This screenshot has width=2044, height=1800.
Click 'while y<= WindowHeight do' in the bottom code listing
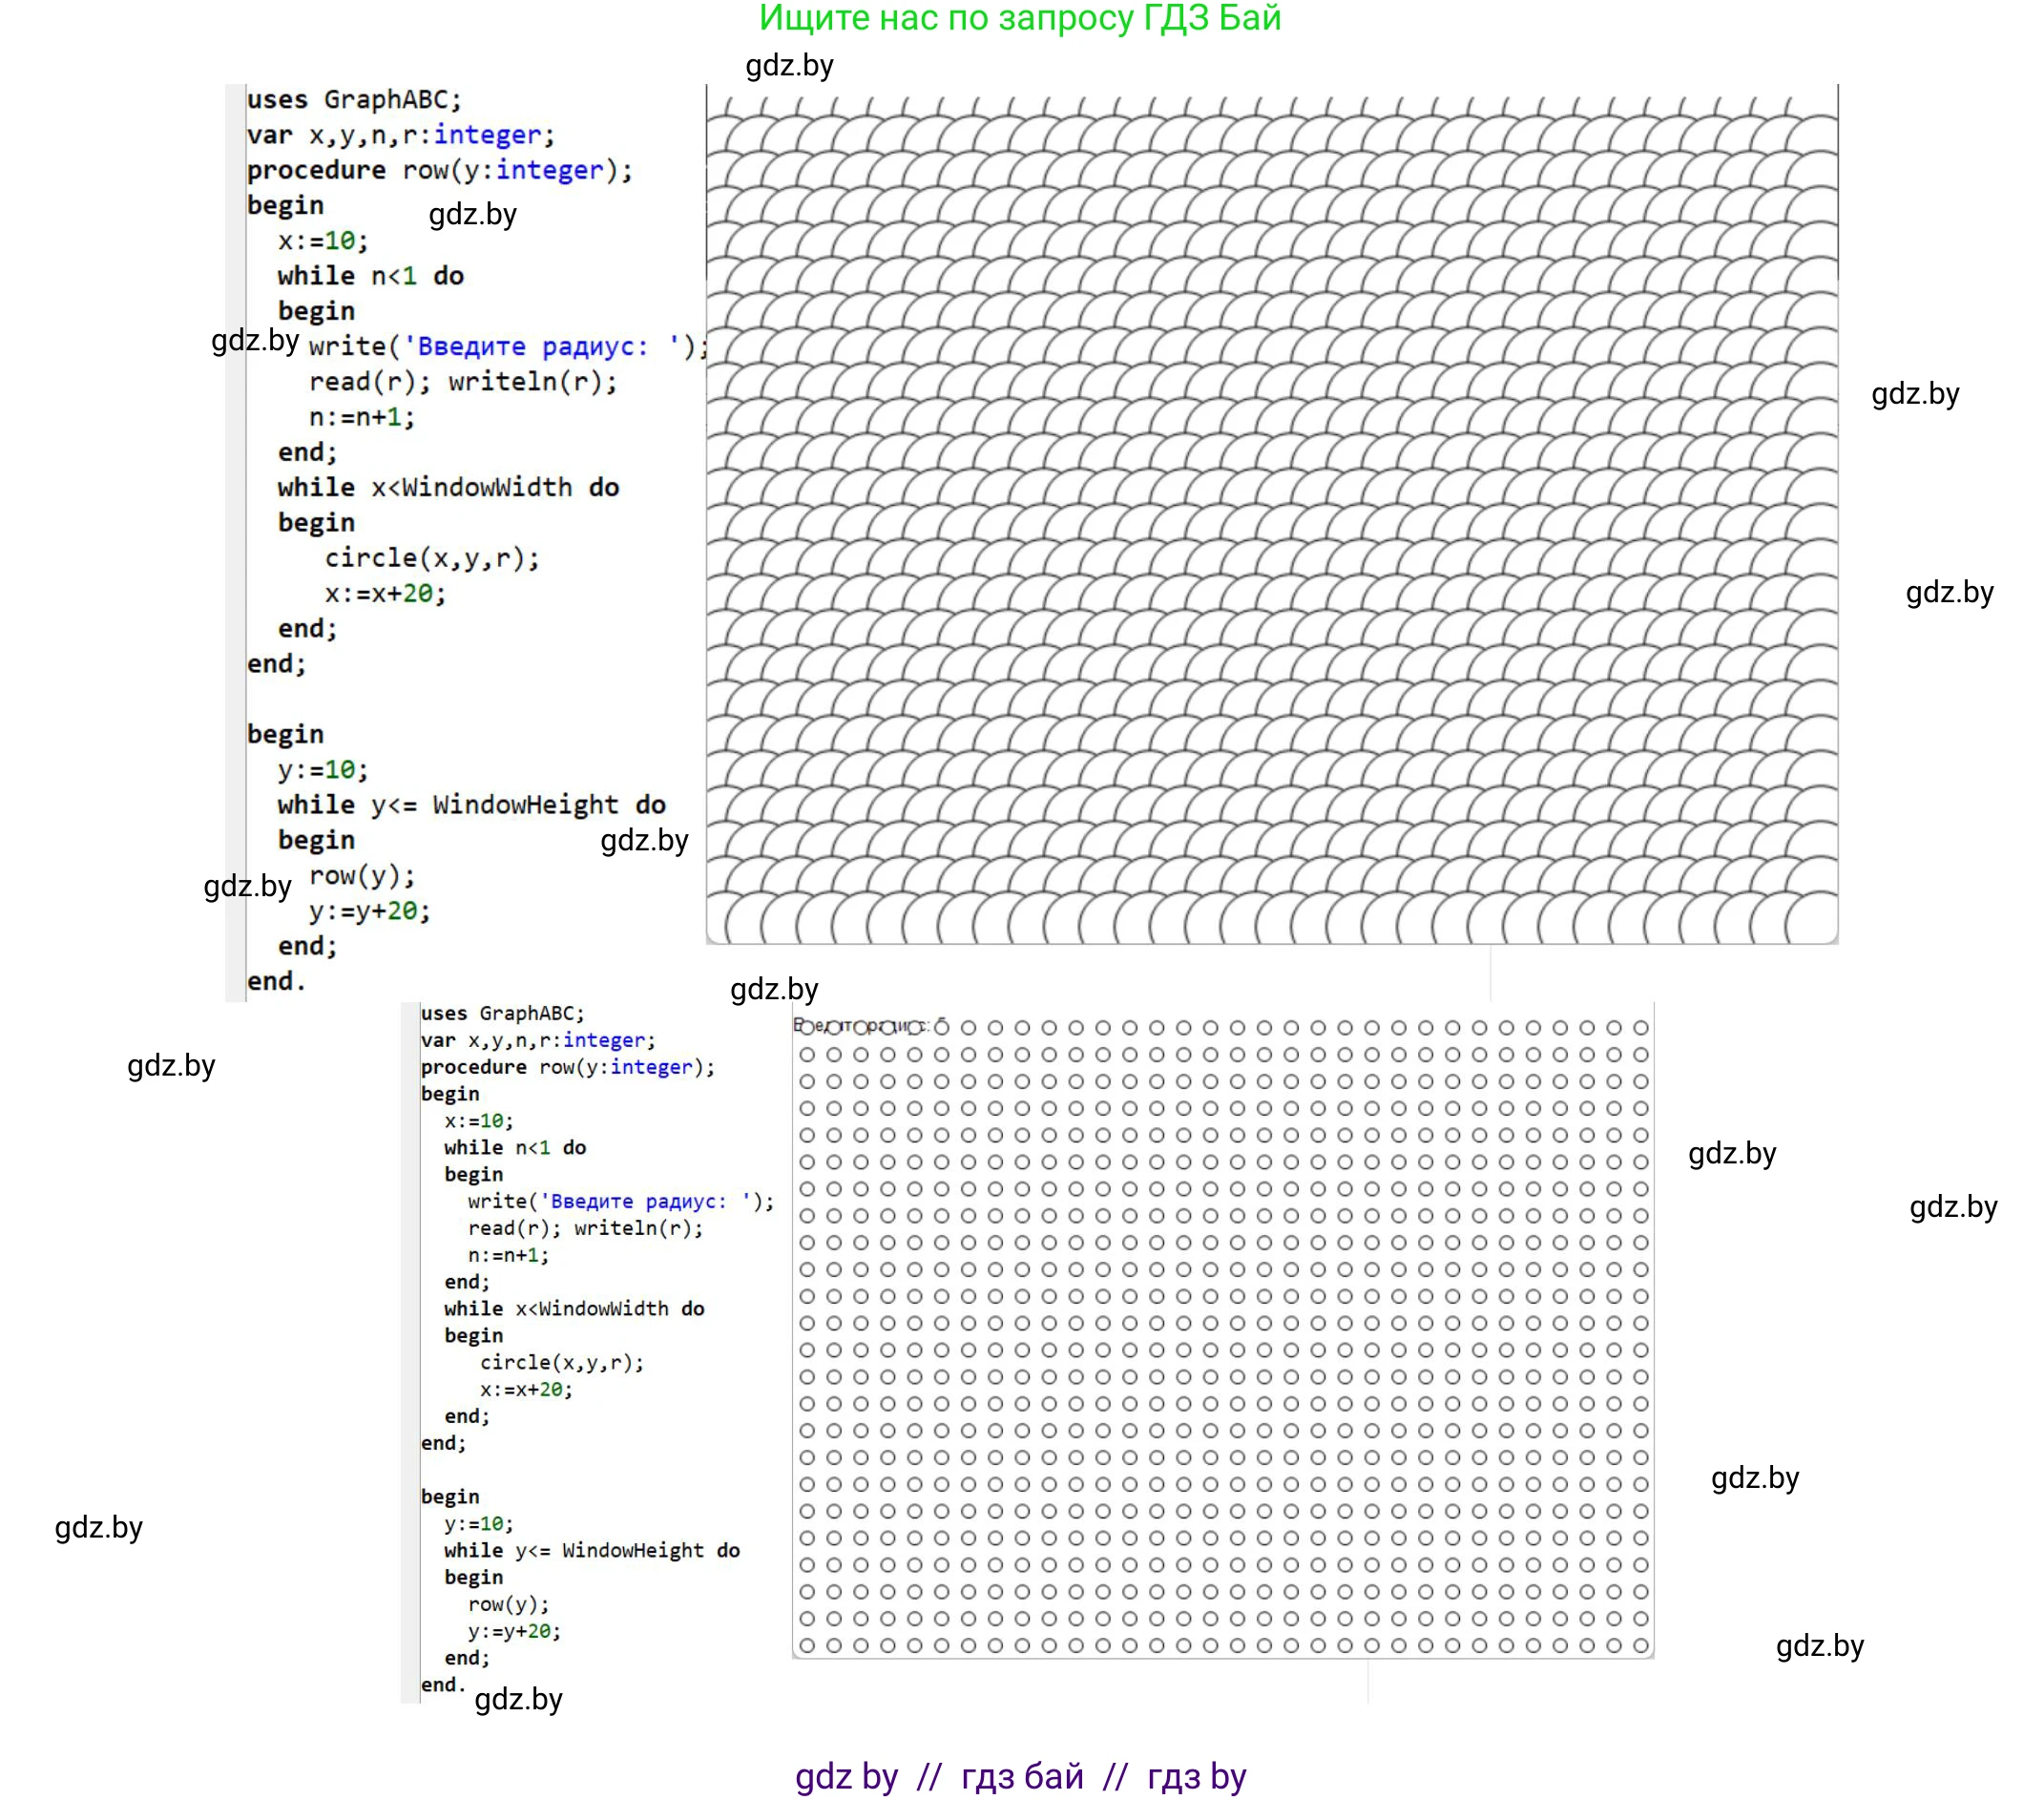[592, 1551]
